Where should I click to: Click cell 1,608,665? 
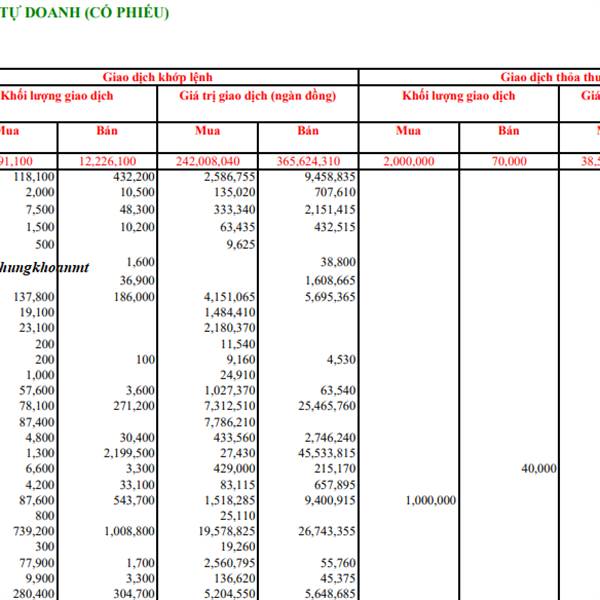click(330, 280)
